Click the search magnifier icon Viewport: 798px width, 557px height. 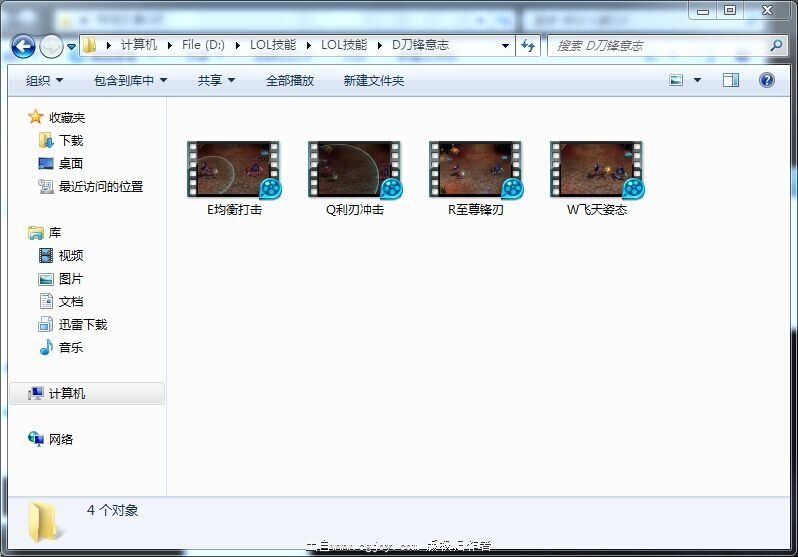pos(776,46)
